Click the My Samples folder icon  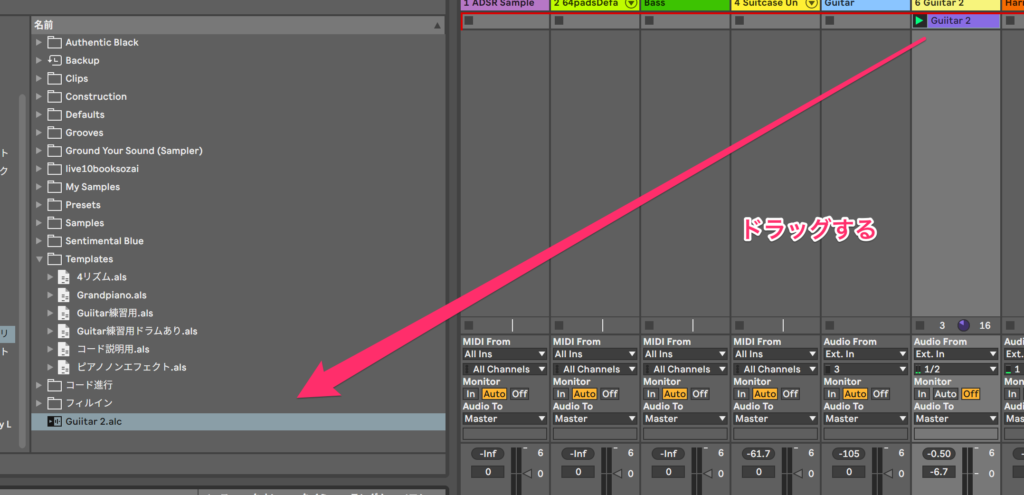click(x=54, y=187)
